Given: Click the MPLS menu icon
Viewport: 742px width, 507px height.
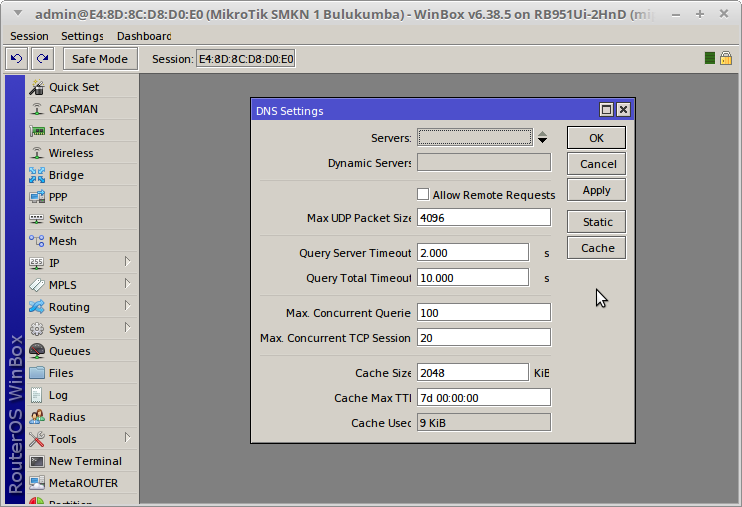Looking at the screenshot, I should [x=36, y=285].
